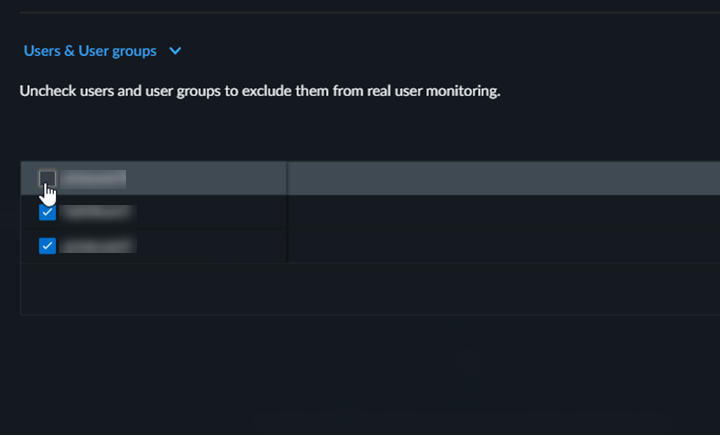
Task: Click empty right cell of last checked row
Action: pyautogui.click(x=500, y=246)
